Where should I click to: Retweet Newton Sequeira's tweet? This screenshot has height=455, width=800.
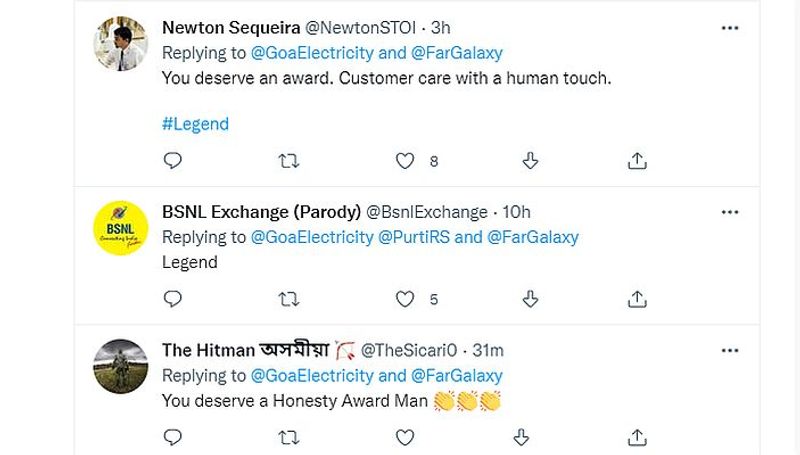[288, 160]
